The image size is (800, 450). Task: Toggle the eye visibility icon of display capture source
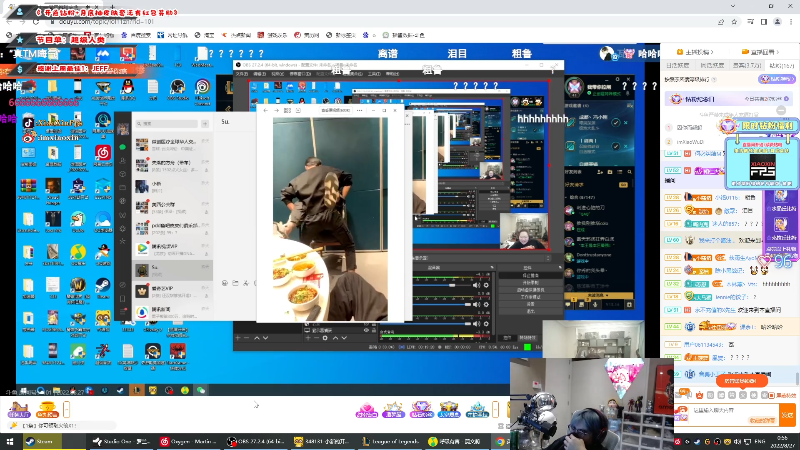click(366, 331)
